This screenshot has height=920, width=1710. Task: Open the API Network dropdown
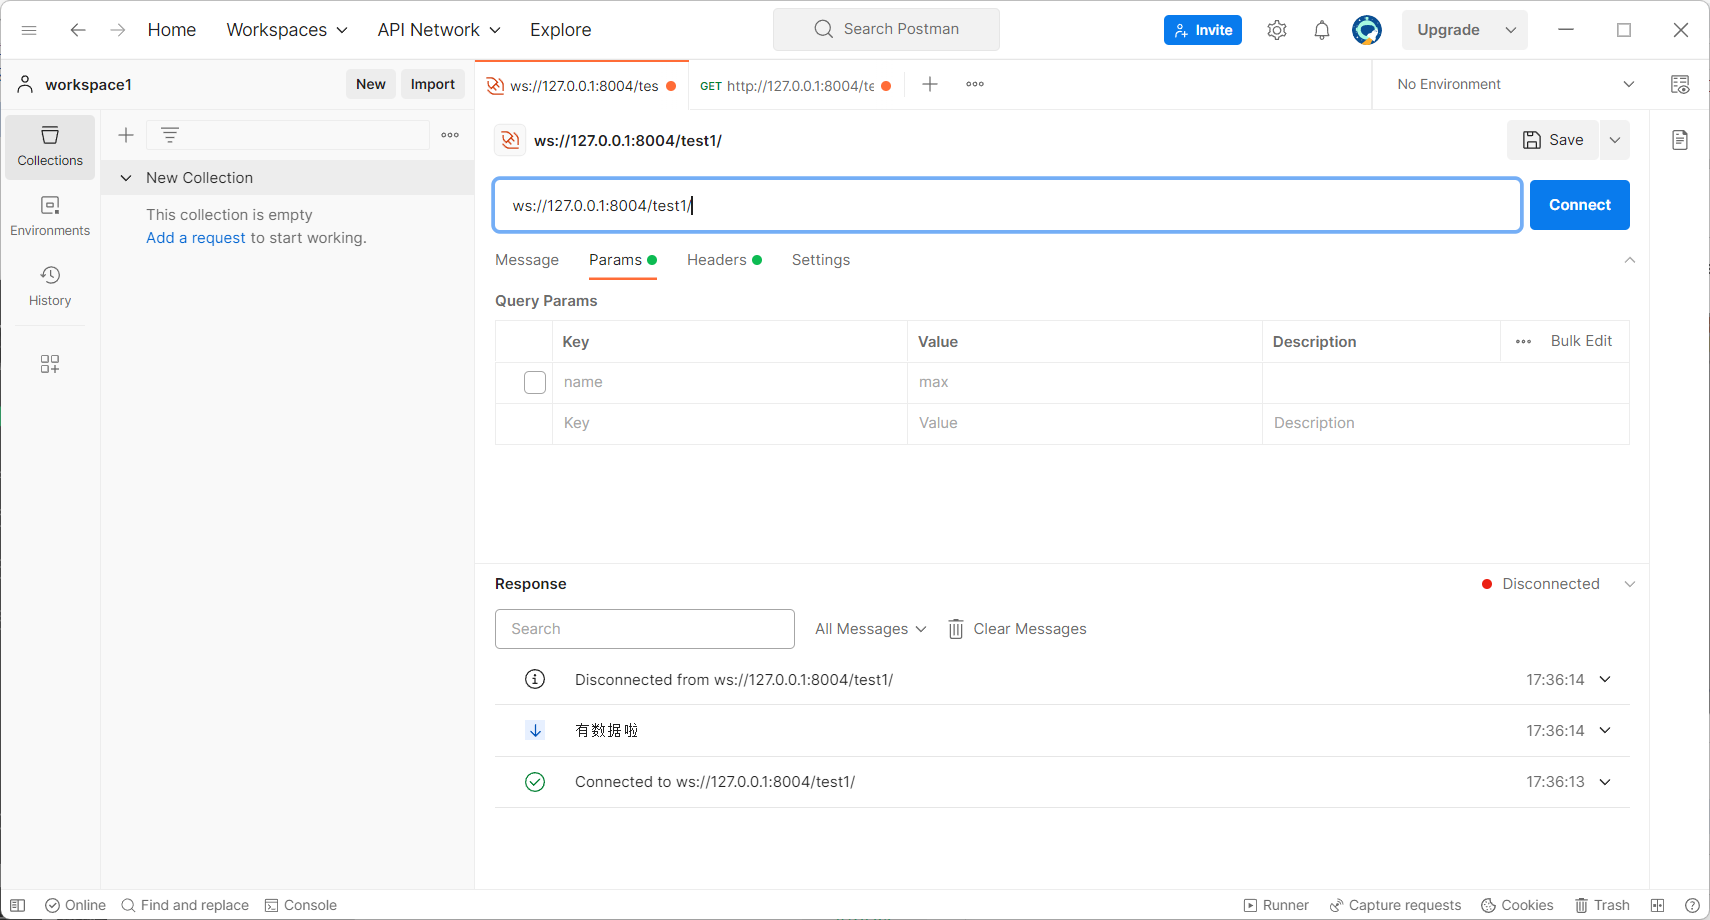click(x=439, y=30)
